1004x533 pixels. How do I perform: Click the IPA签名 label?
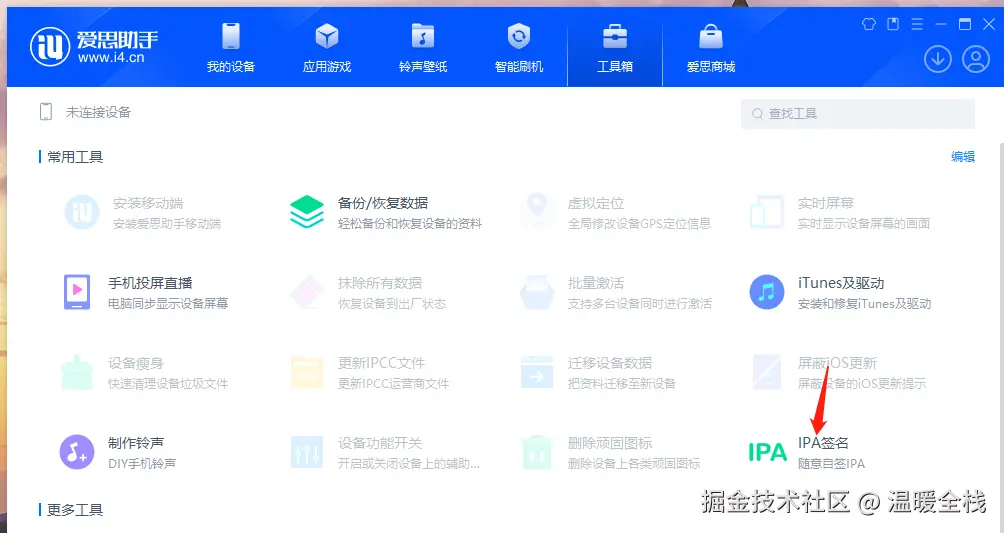coord(823,443)
